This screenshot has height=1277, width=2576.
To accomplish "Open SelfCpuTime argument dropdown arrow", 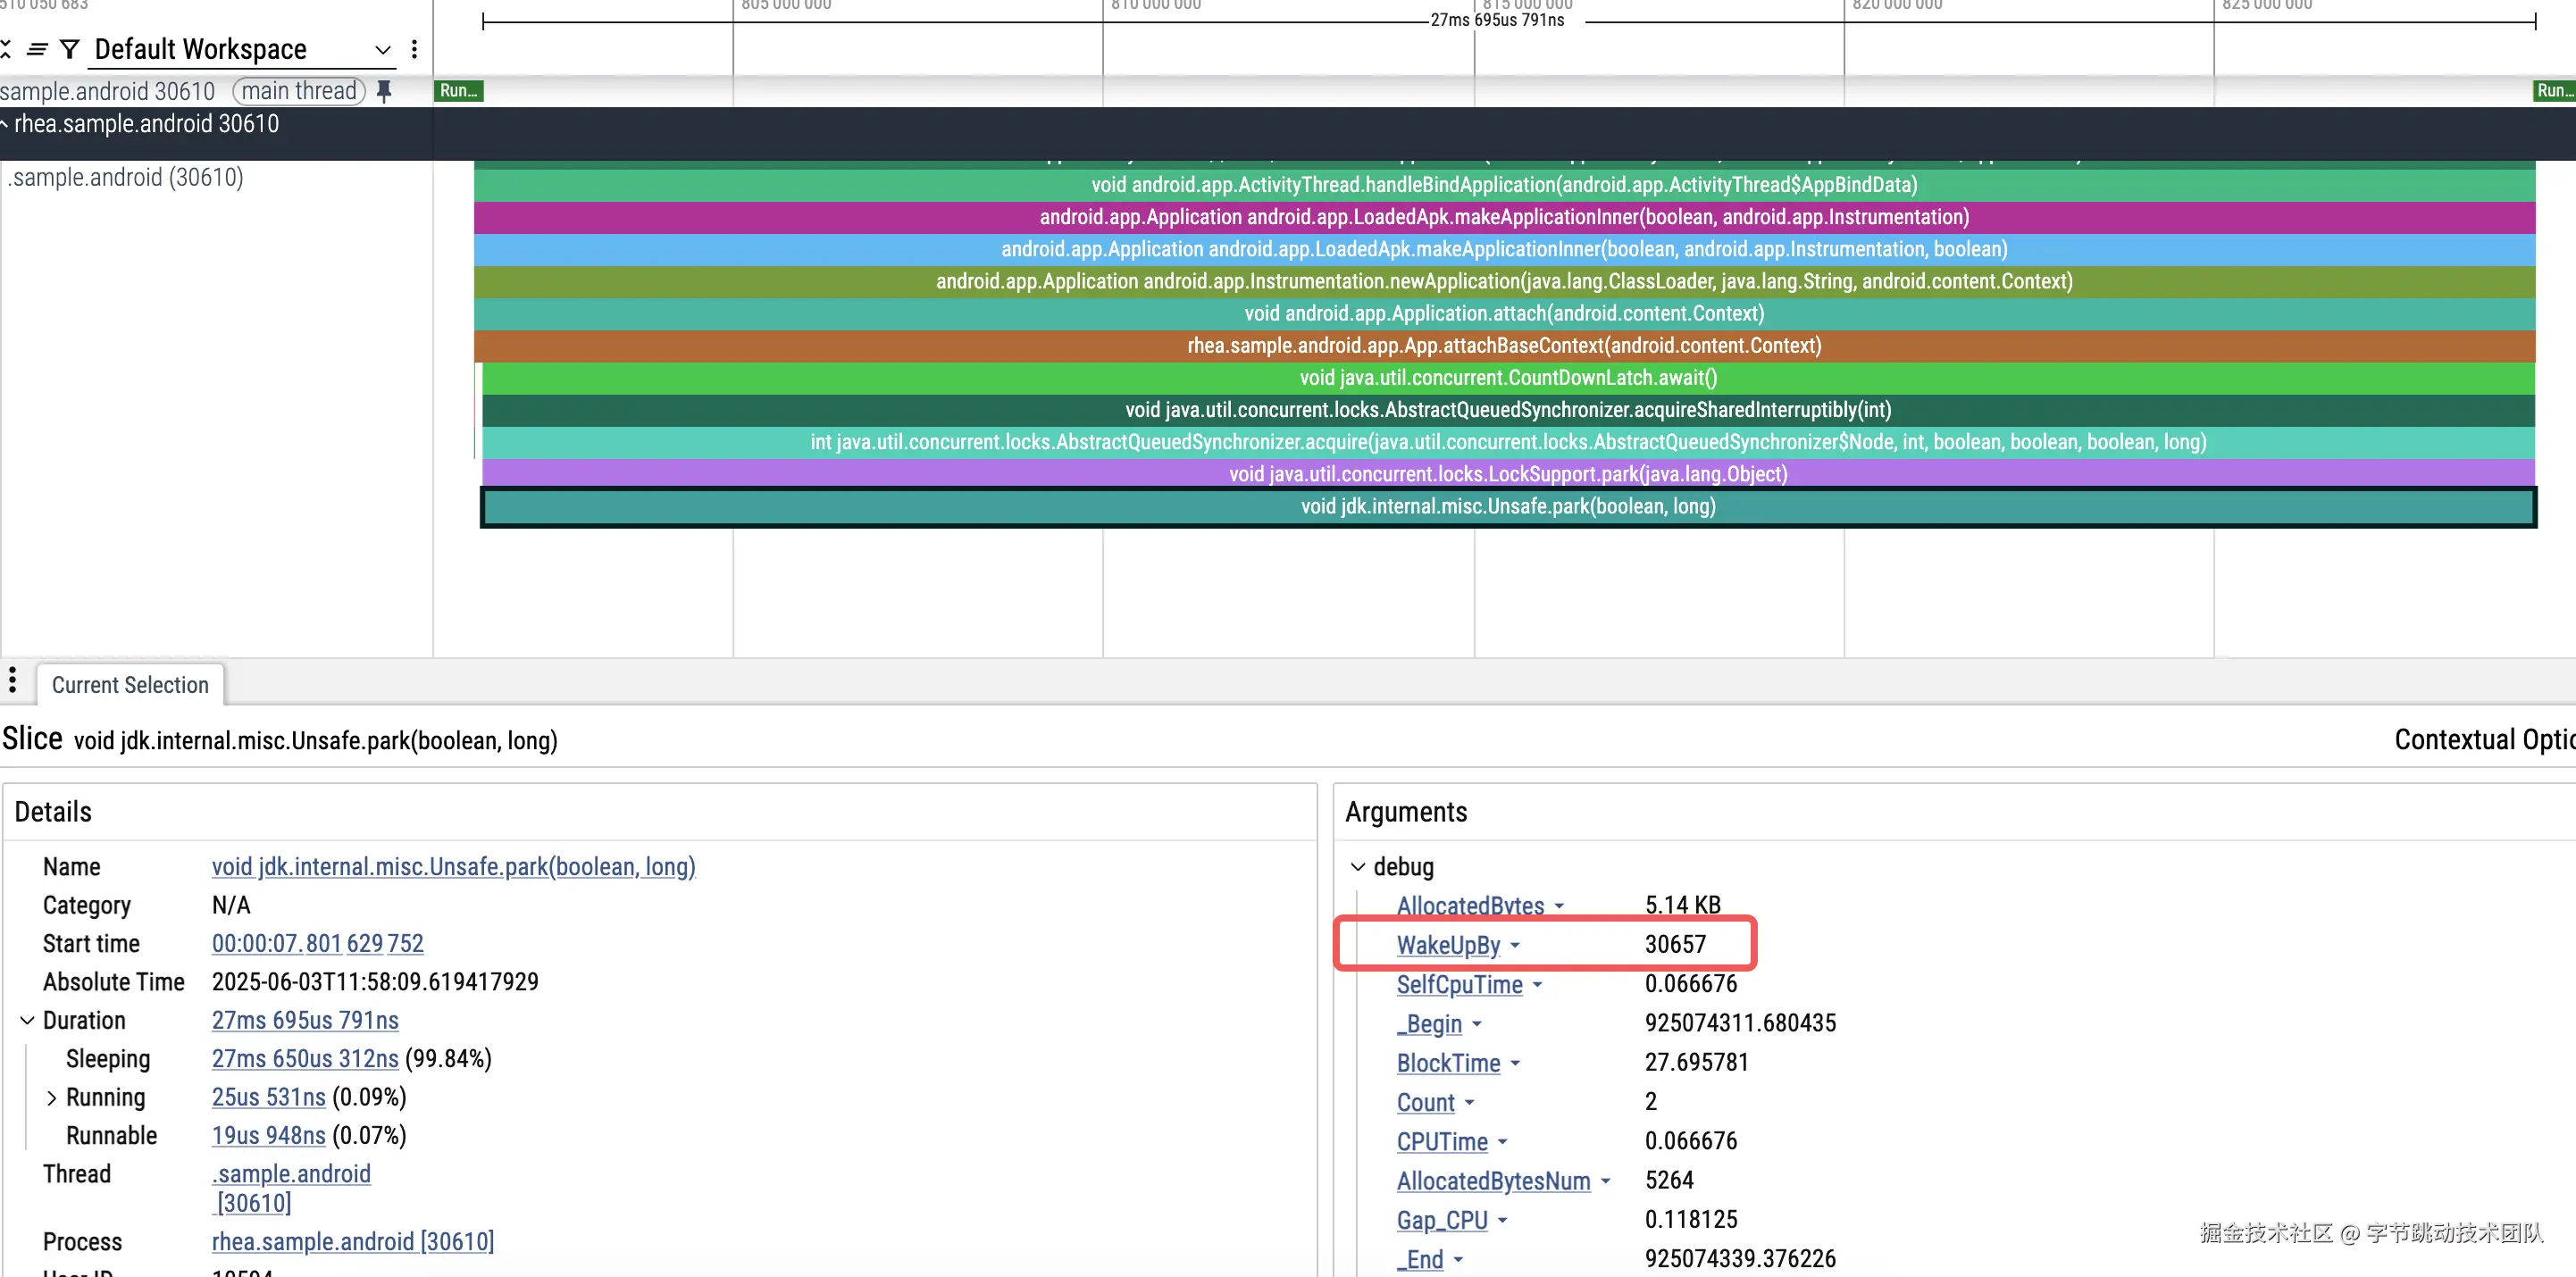I will (x=1537, y=985).
